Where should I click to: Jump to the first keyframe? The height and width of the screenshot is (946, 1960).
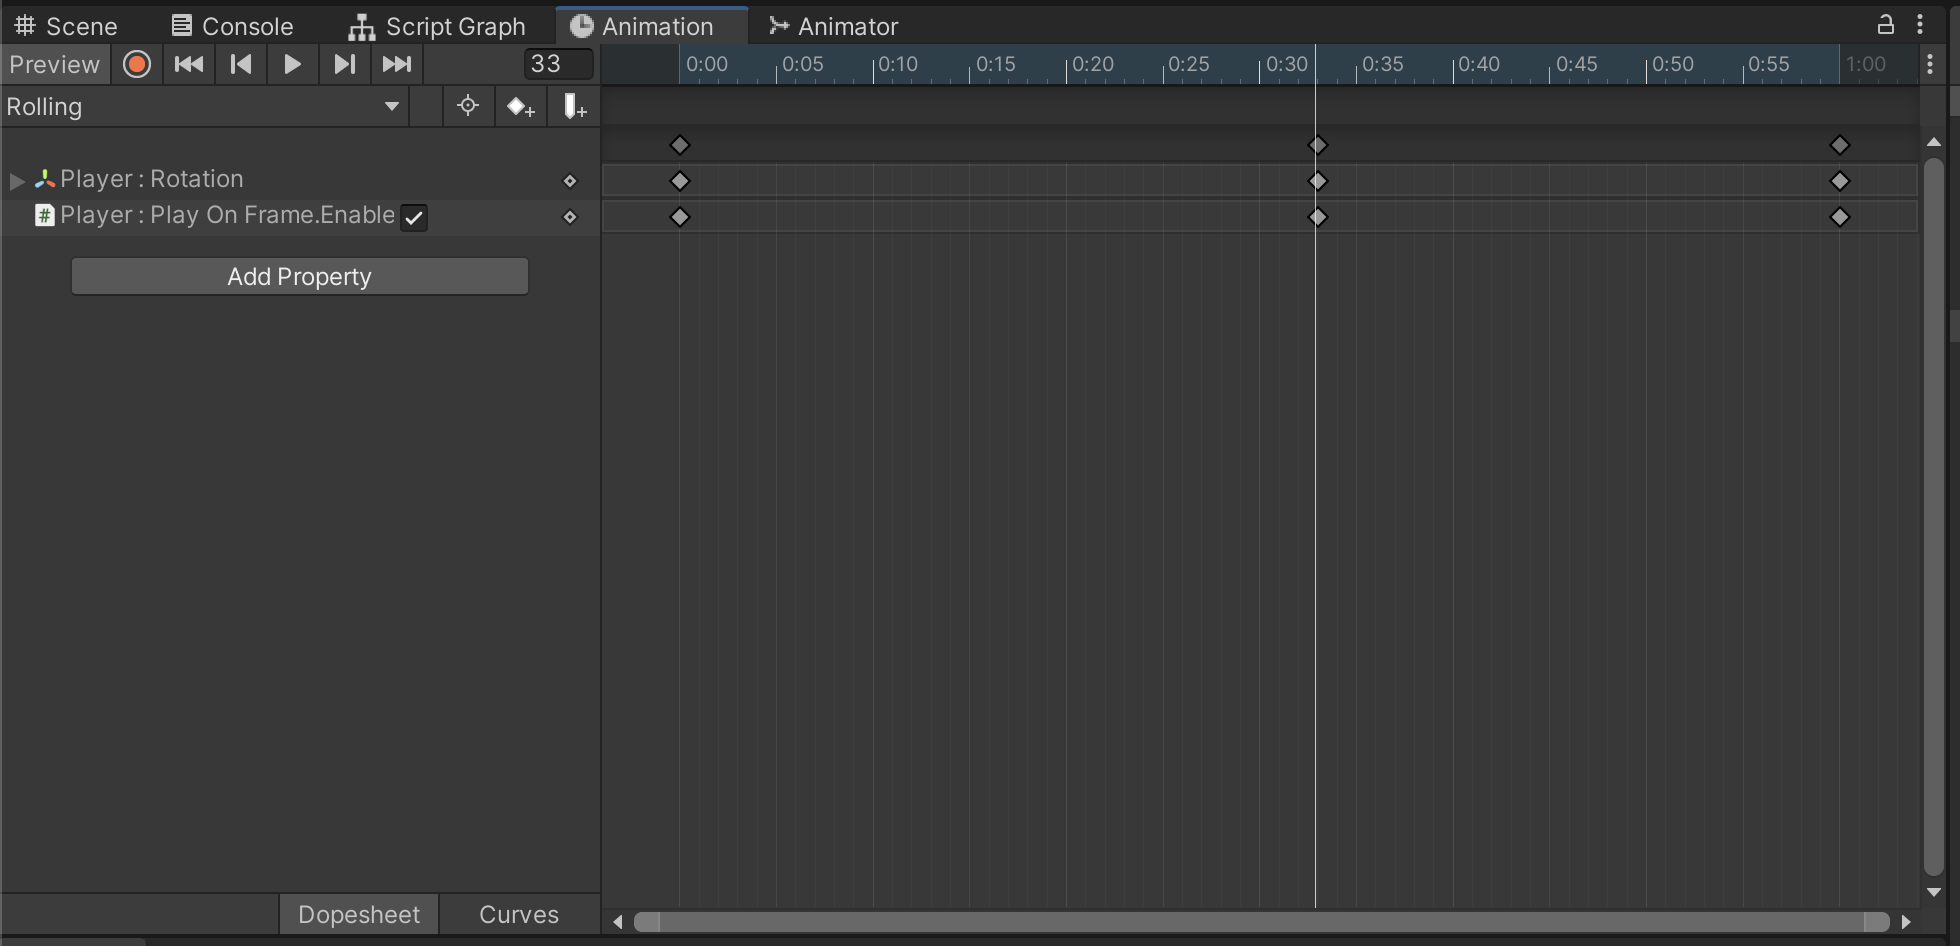coord(189,64)
